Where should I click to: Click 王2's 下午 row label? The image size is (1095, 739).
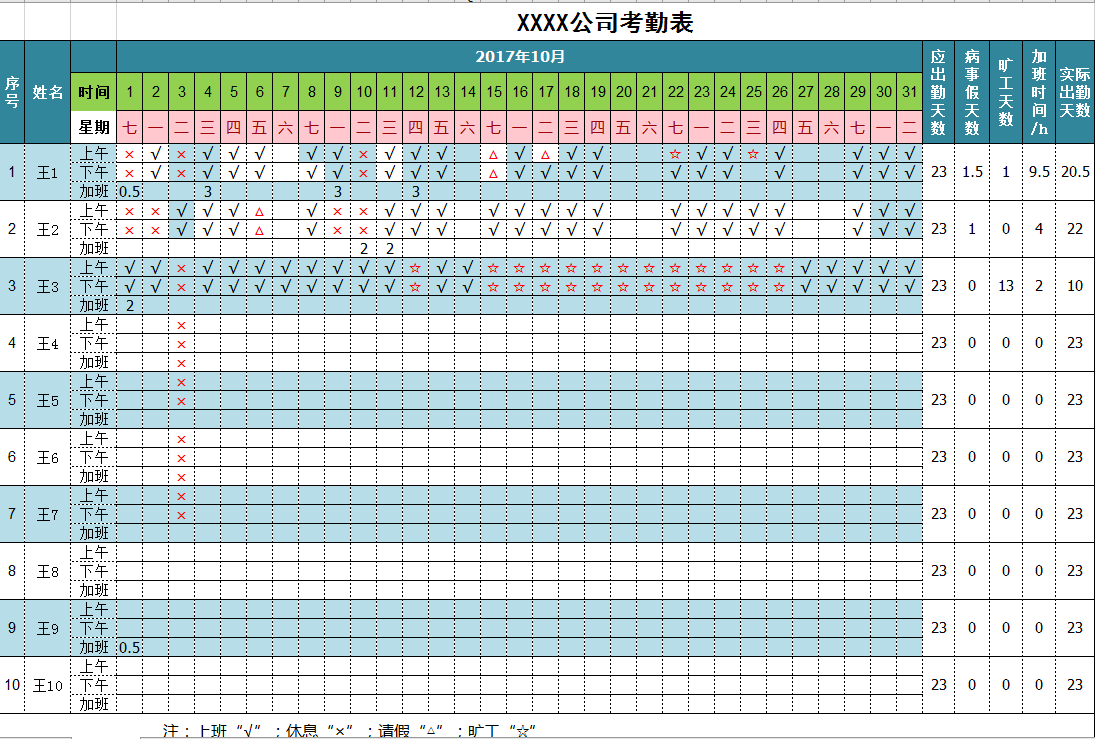94,229
